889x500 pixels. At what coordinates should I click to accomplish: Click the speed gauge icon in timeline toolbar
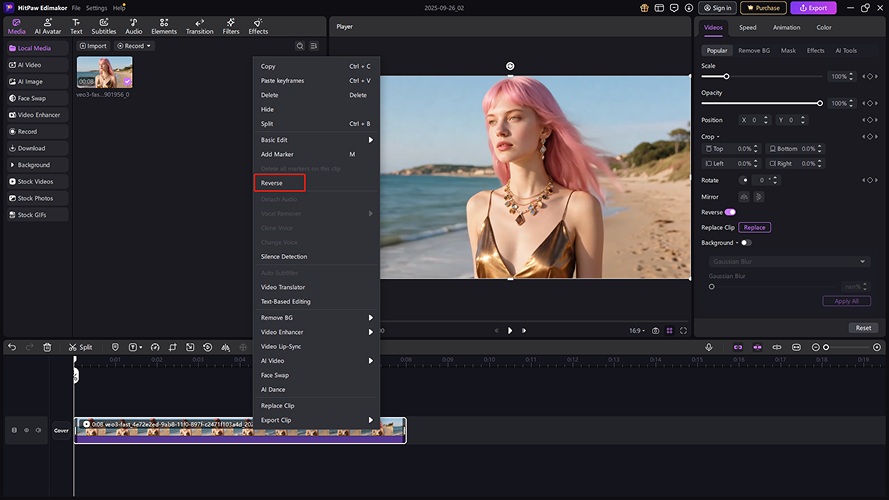tap(155, 347)
